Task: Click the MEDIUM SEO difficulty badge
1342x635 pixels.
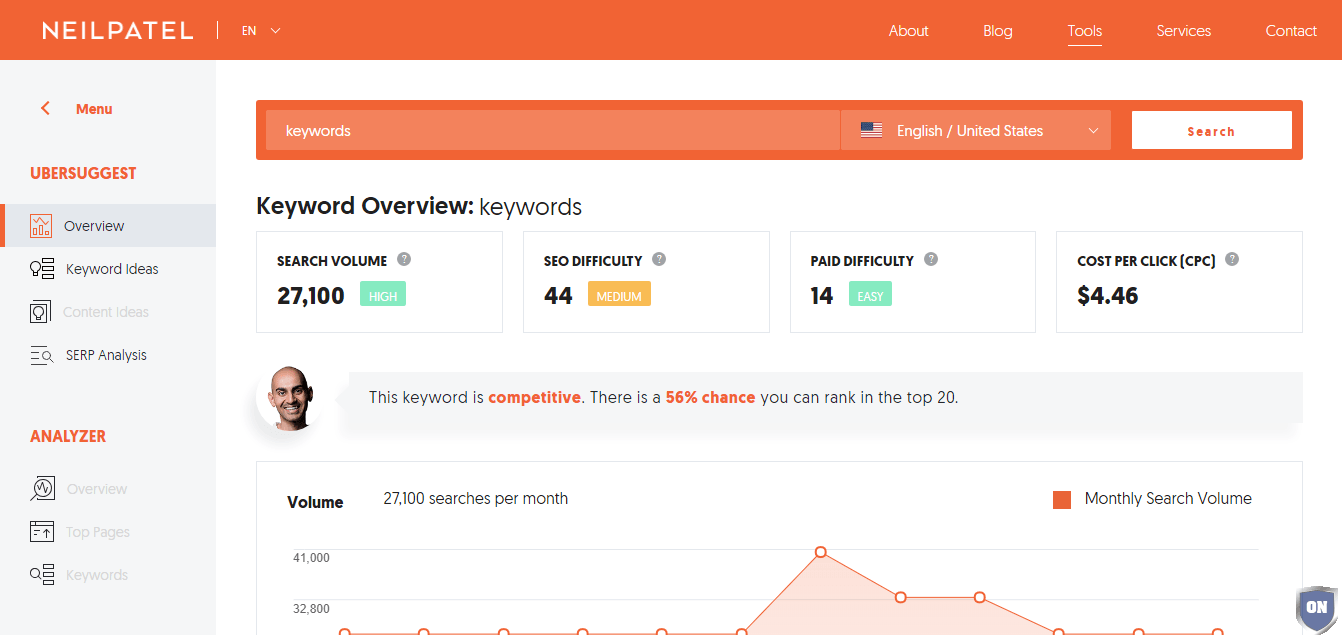Action: pyautogui.click(x=619, y=296)
